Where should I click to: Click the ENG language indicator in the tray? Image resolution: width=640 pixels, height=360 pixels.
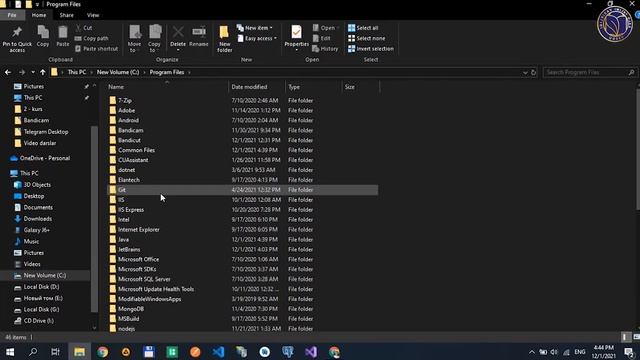(x=580, y=352)
